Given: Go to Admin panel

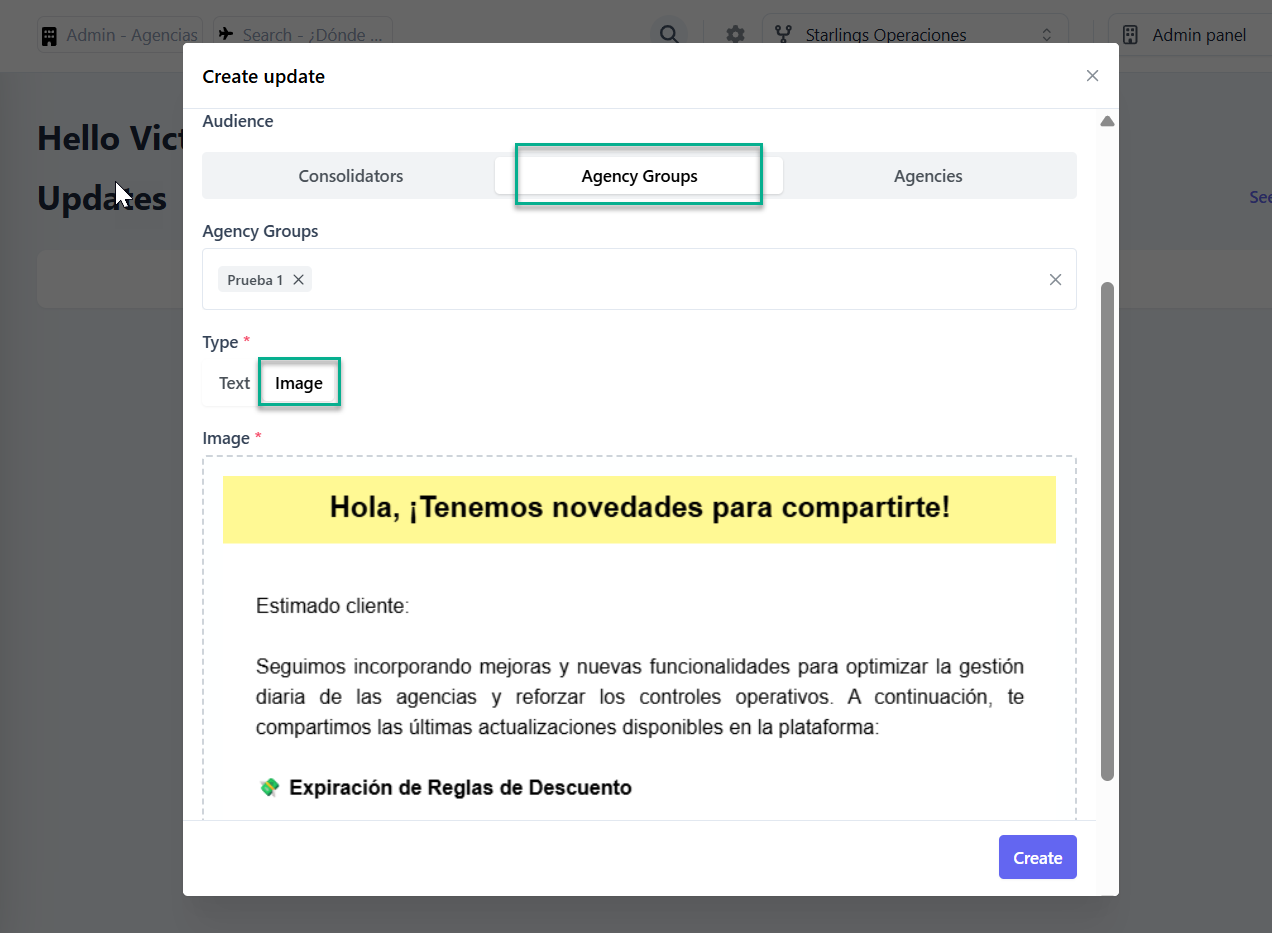Looking at the screenshot, I should click(1186, 35).
